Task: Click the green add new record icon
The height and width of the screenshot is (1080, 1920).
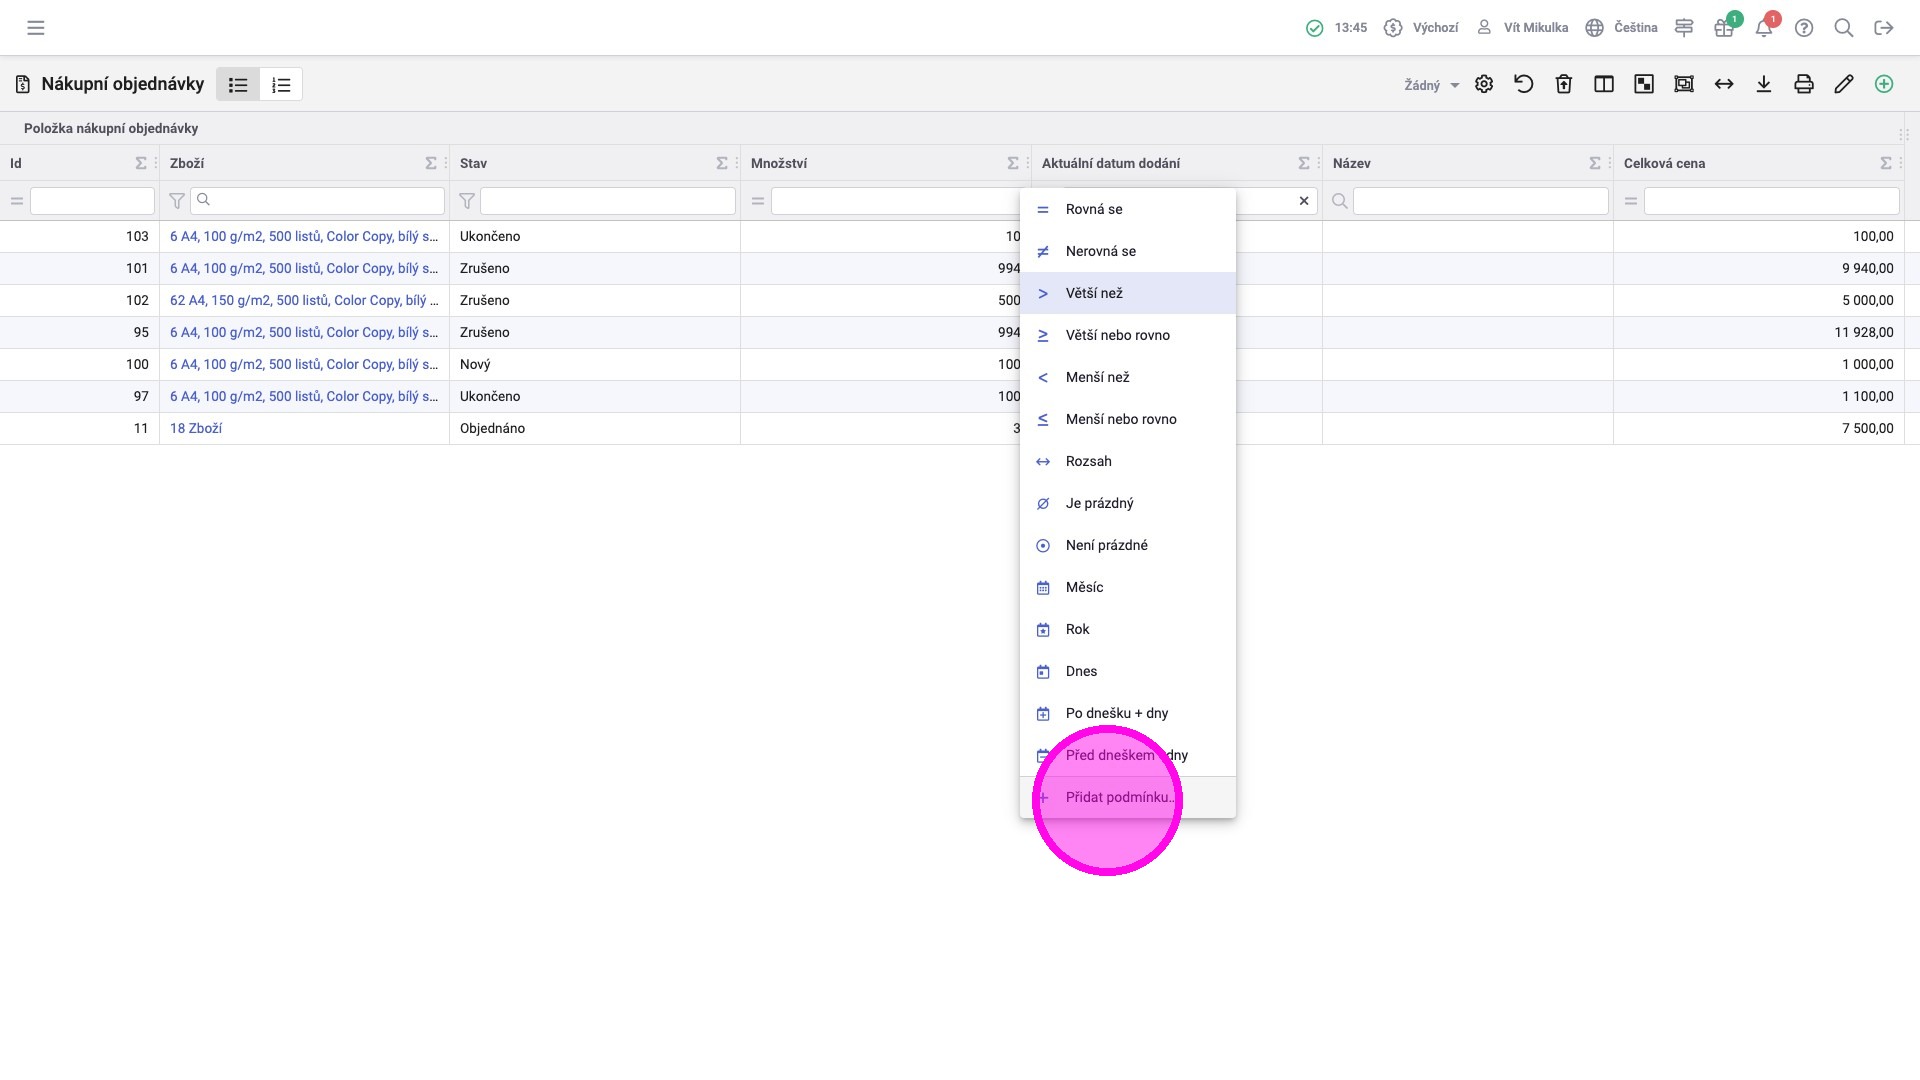Action: tap(1883, 84)
